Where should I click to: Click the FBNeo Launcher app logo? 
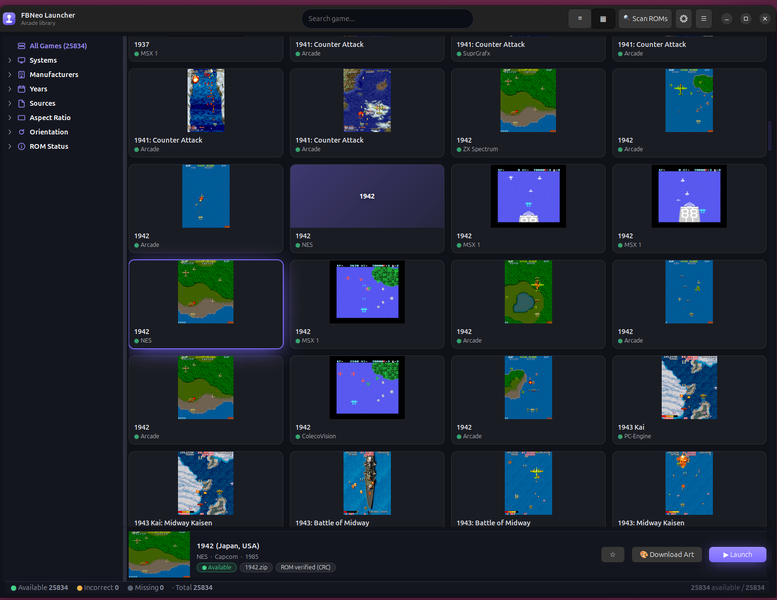click(9, 19)
